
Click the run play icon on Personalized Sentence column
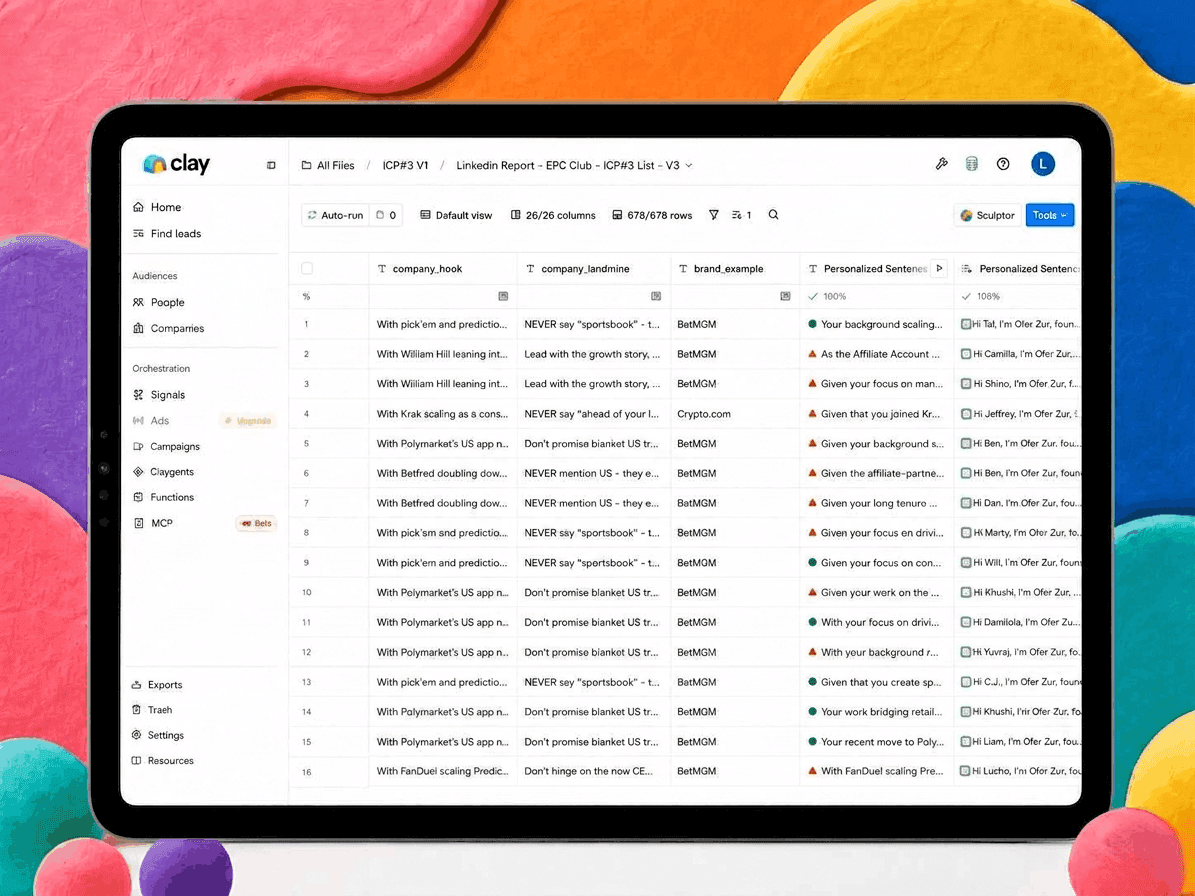point(939,268)
